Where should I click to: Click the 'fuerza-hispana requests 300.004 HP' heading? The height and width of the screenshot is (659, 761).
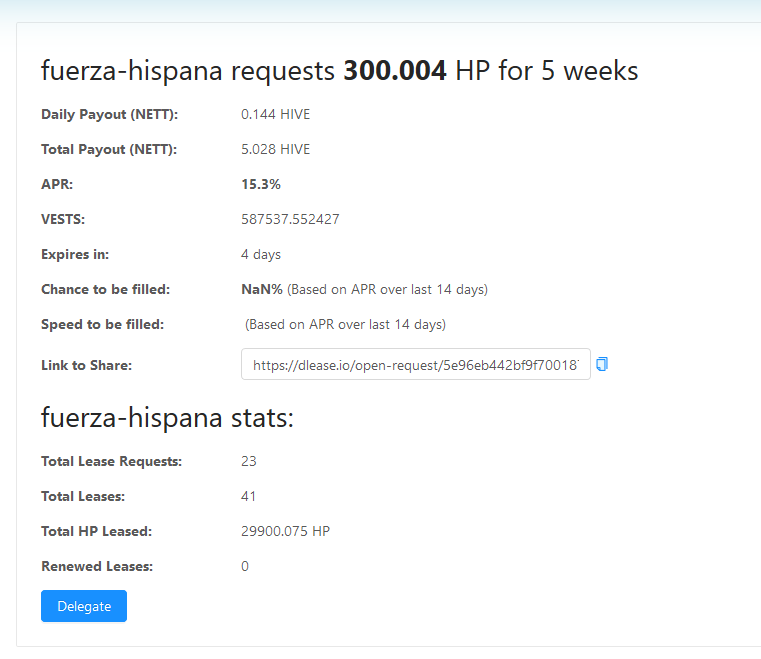(x=339, y=71)
